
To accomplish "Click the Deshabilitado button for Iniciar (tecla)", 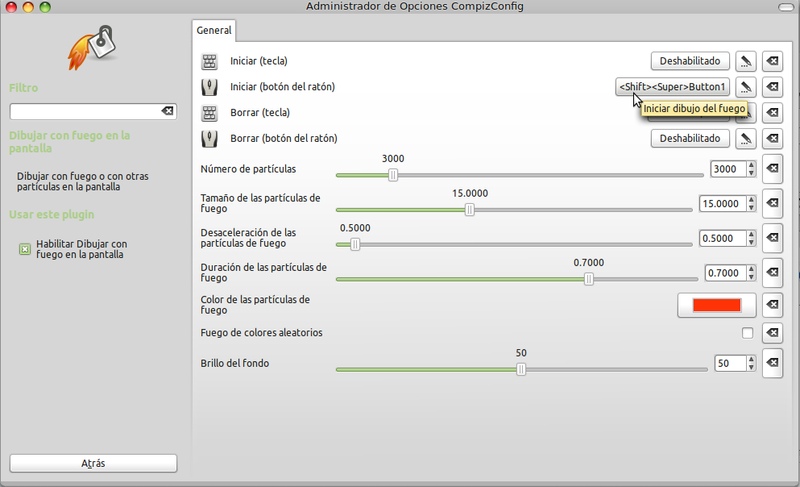I will (690, 62).
